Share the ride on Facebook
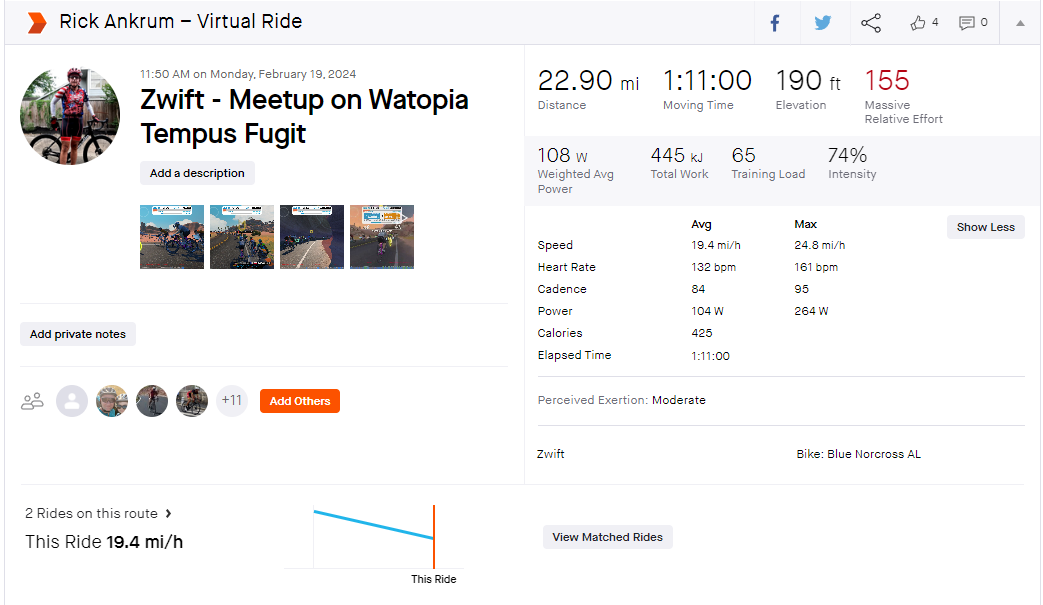 [x=775, y=23]
